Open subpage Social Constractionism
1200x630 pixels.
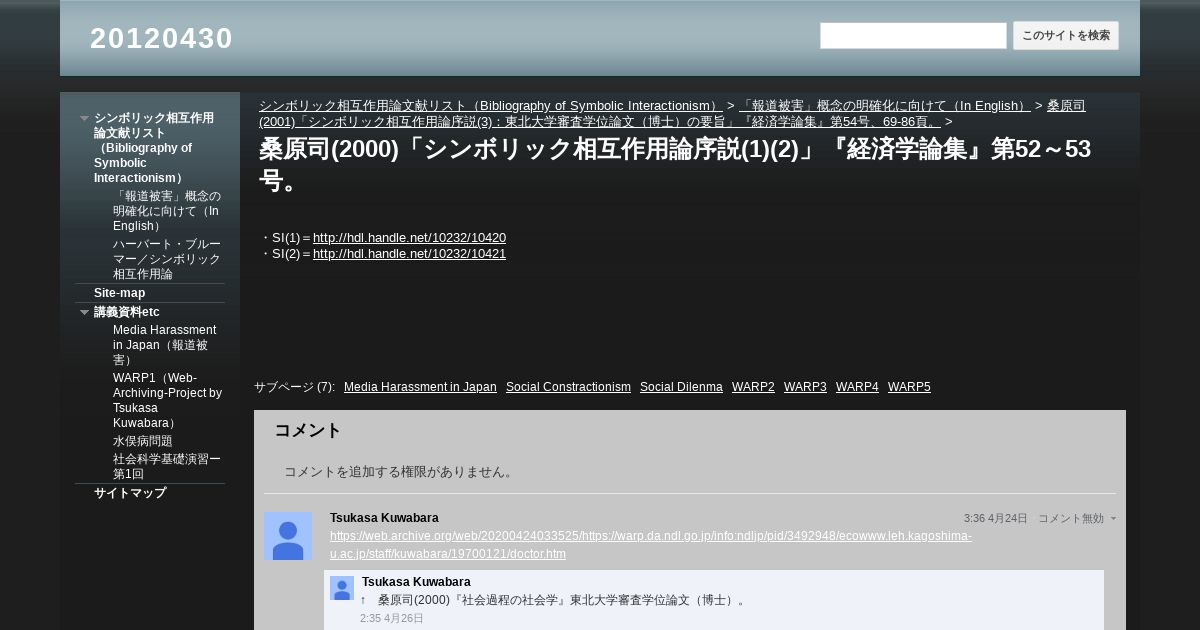[568, 387]
